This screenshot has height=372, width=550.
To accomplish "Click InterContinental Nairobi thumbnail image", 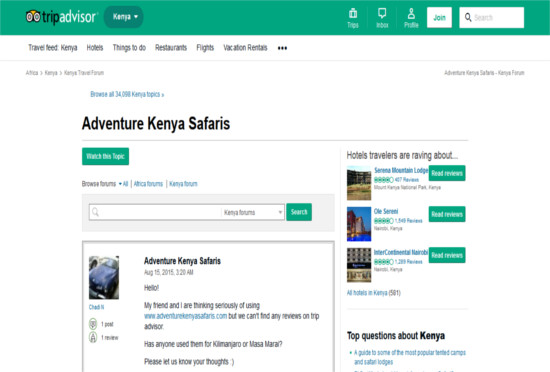I will 359,265.
